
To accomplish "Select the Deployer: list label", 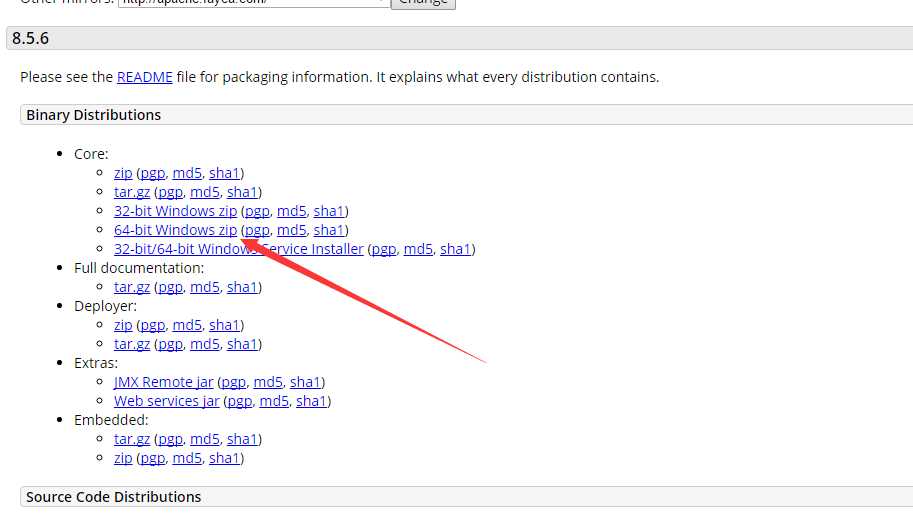I will (105, 306).
